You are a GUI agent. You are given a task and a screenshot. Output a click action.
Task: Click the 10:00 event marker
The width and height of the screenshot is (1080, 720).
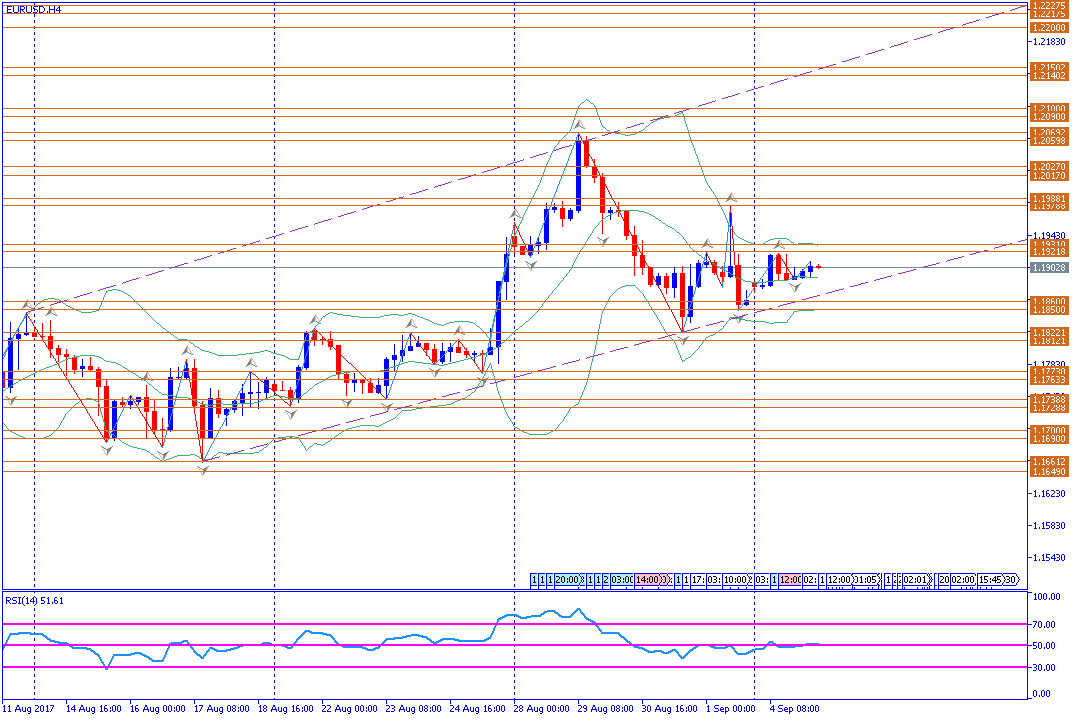tap(737, 579)
